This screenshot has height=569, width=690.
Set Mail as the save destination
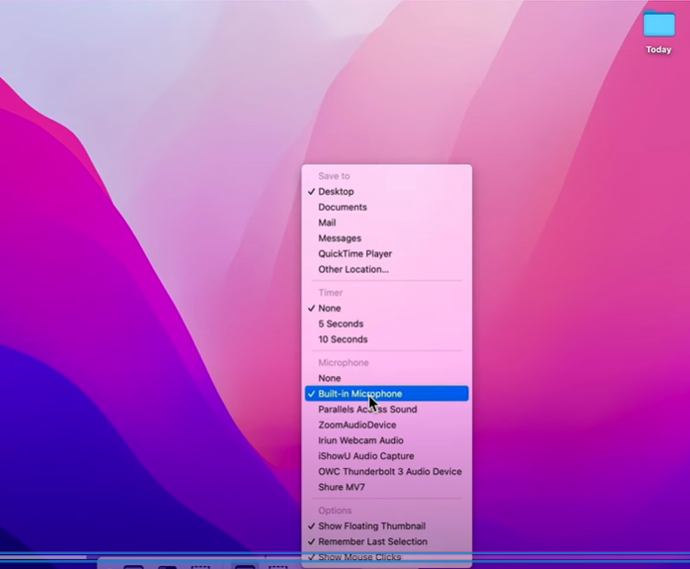point(386,223)
